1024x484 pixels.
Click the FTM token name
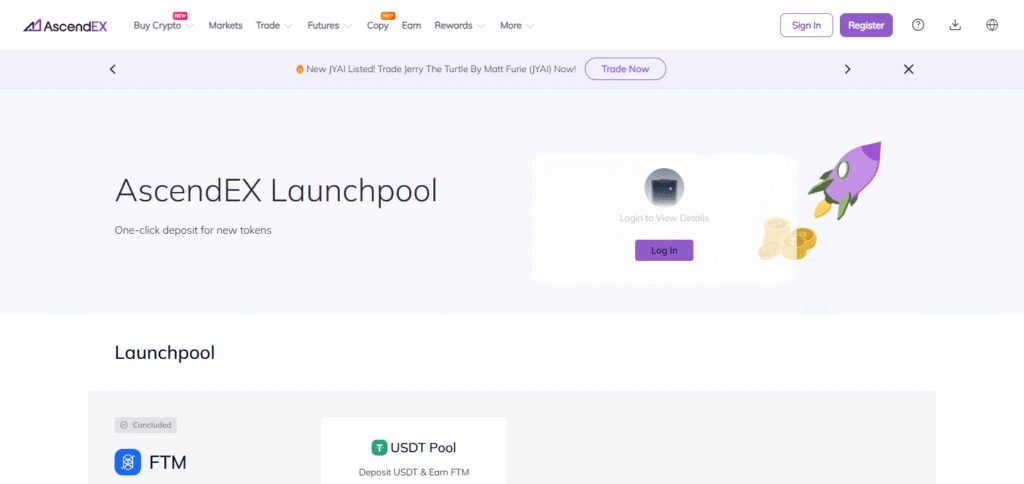click(168, 462)
